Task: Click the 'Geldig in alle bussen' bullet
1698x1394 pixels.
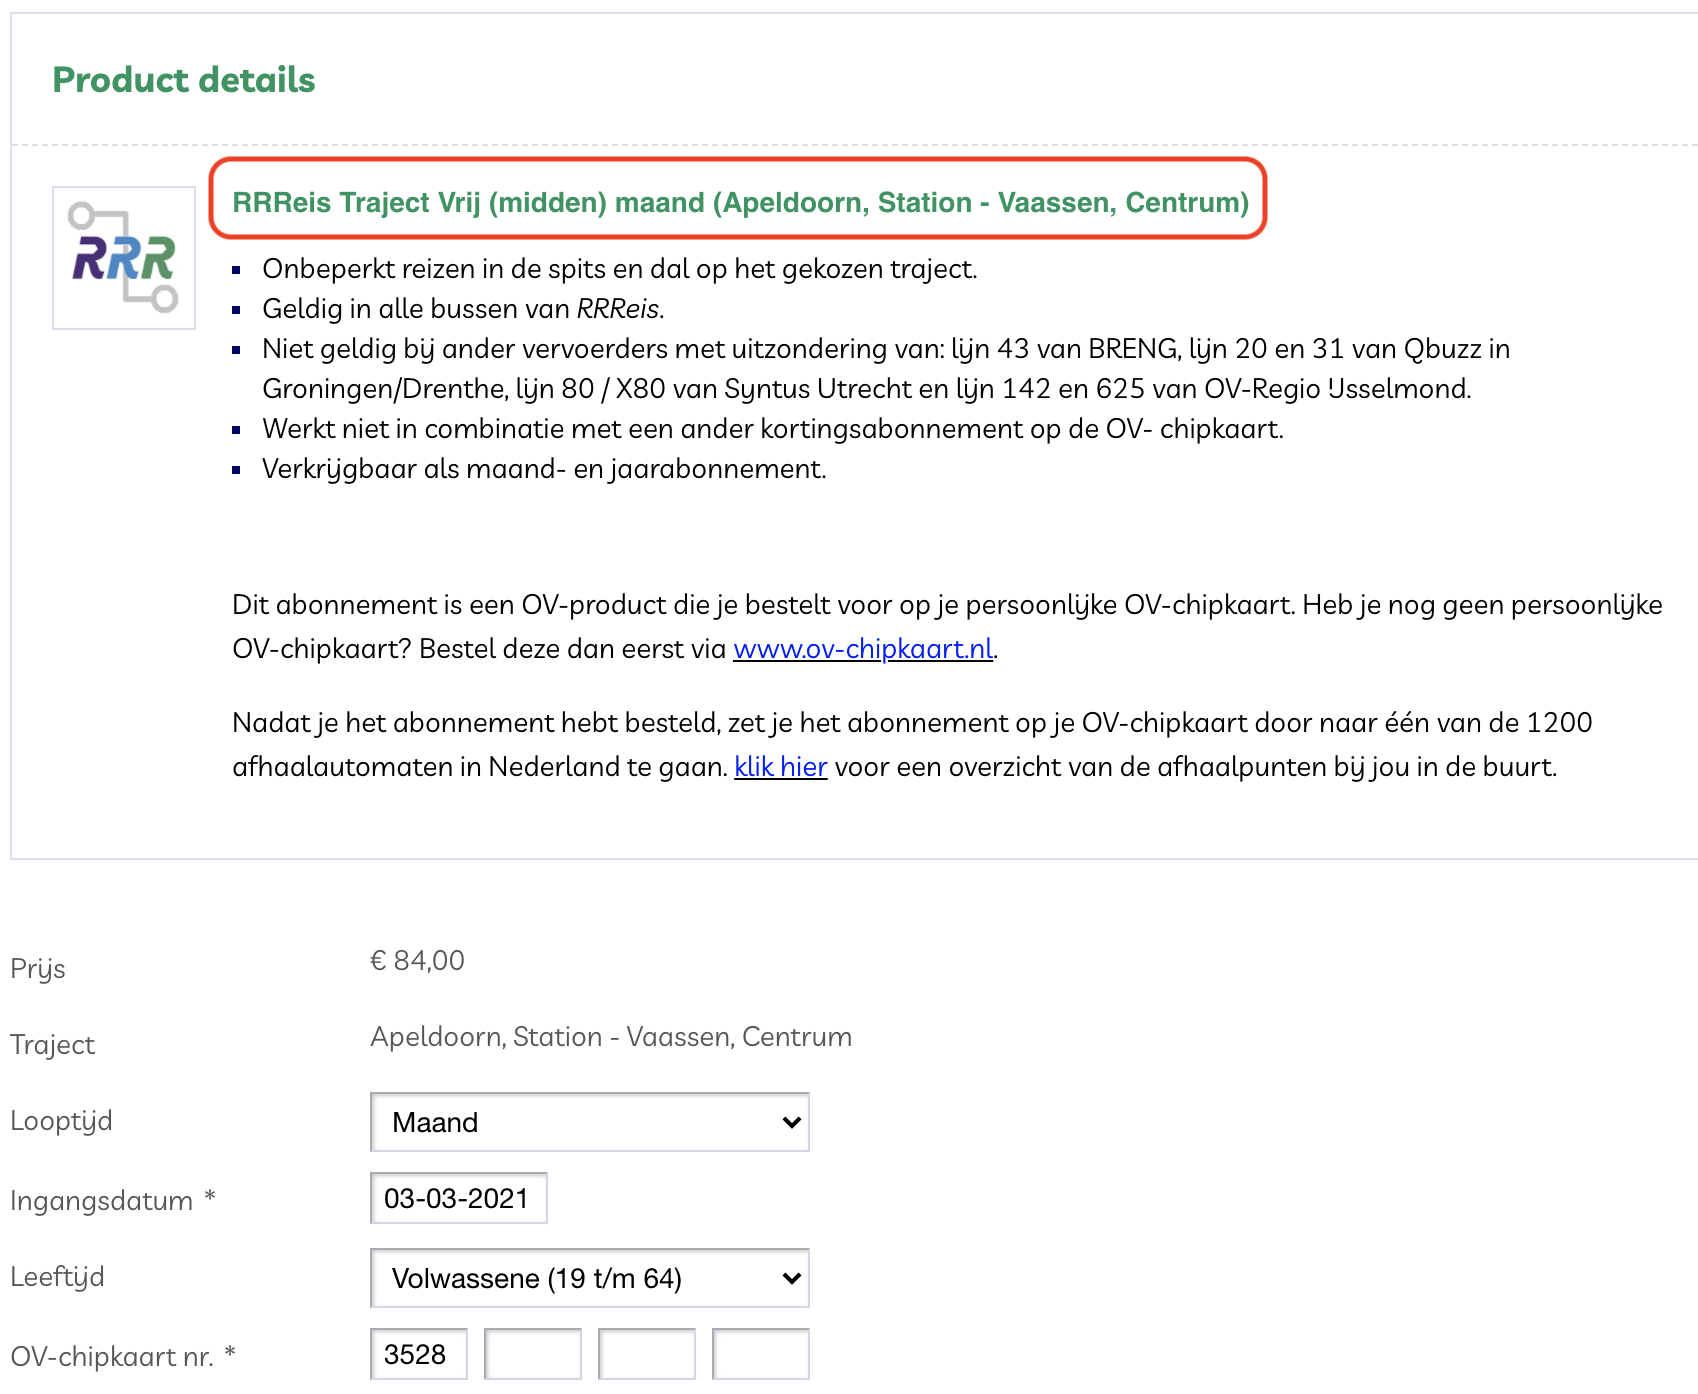Action: click(x=463, y=309)
